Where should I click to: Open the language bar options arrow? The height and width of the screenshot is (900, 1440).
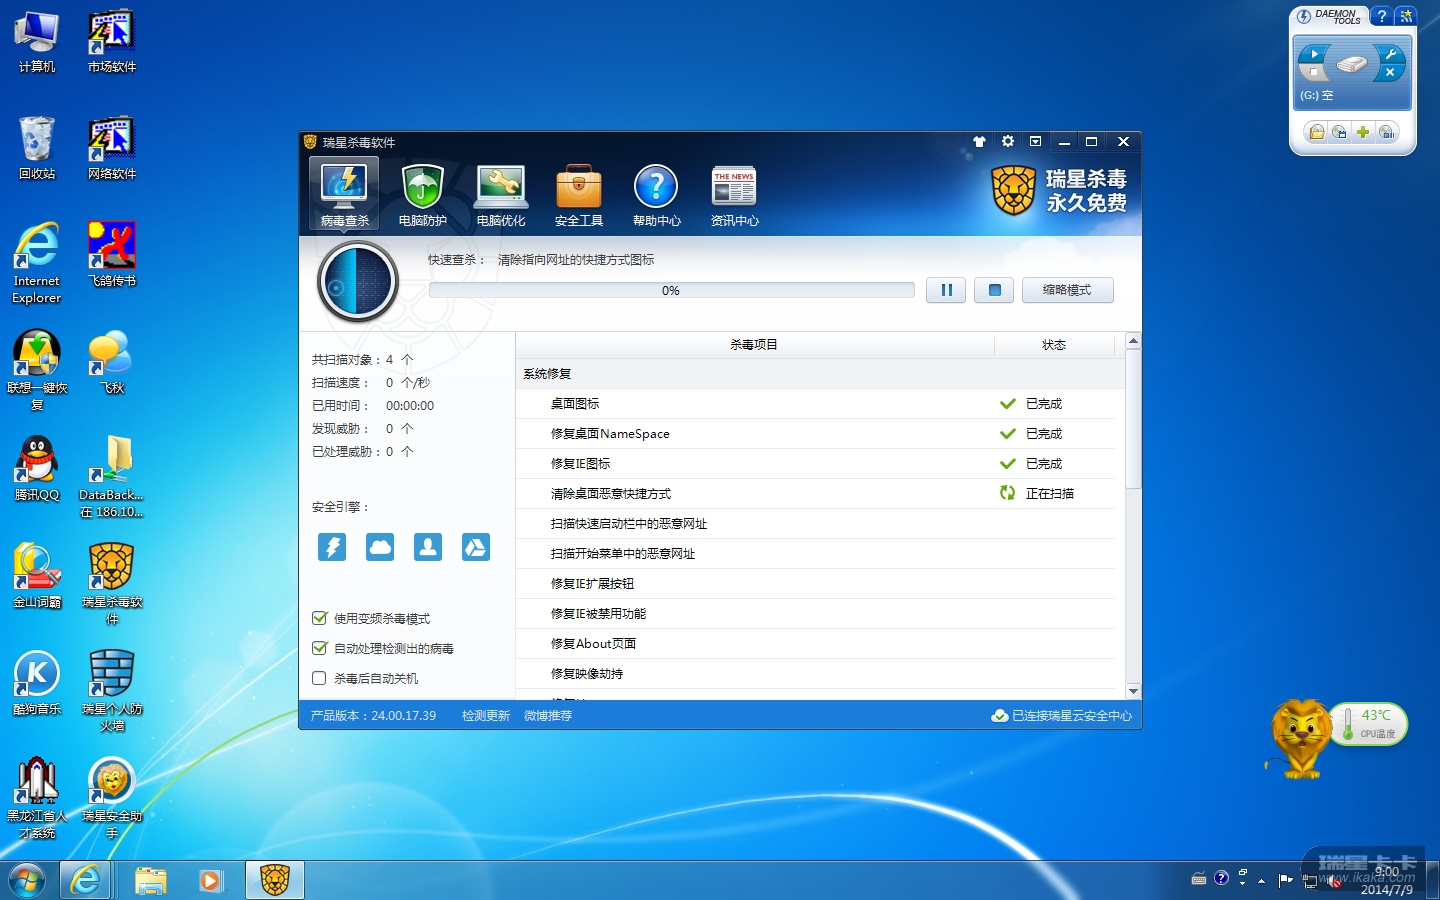click(1243, 884)
